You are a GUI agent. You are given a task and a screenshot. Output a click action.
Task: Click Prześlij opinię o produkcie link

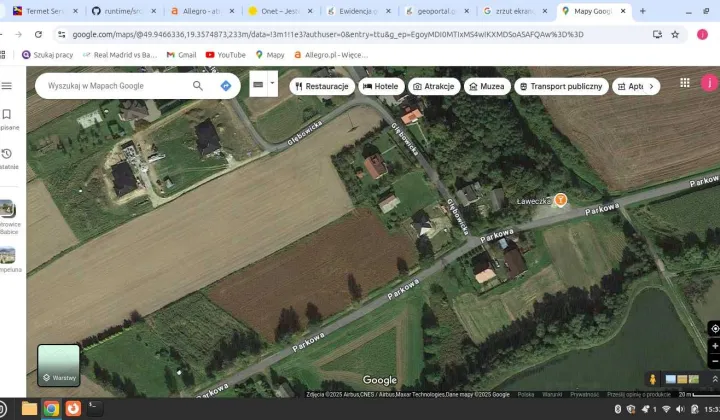[639, 394]
